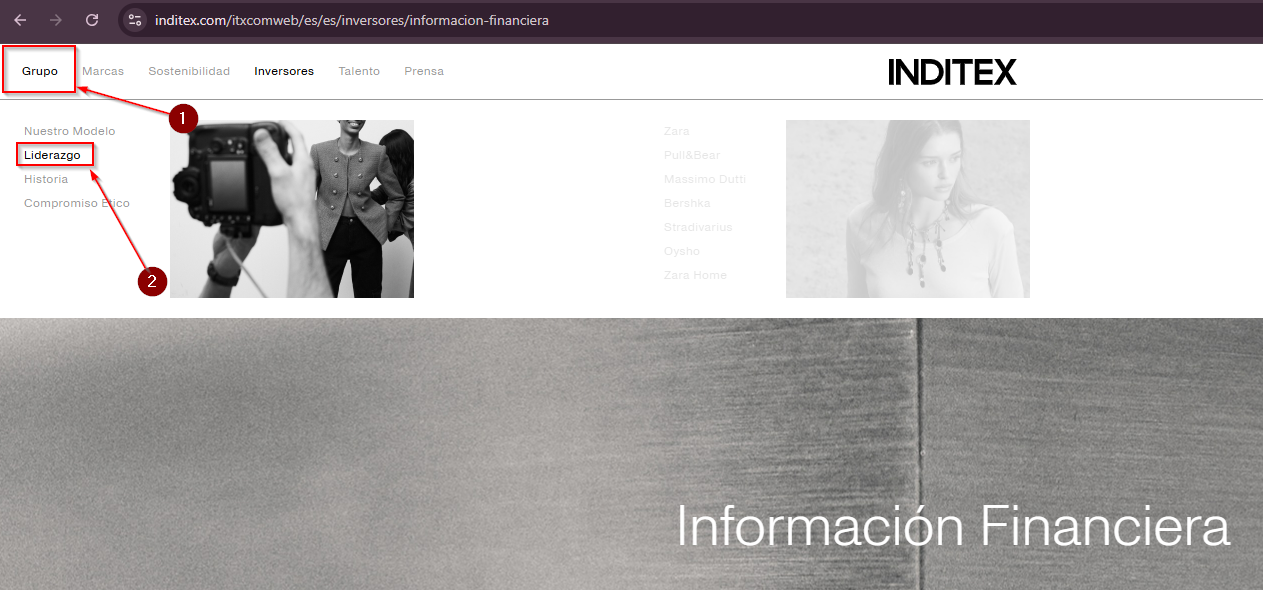Click the browser forward arrow

pyautogui.click(x=56, y=20)
